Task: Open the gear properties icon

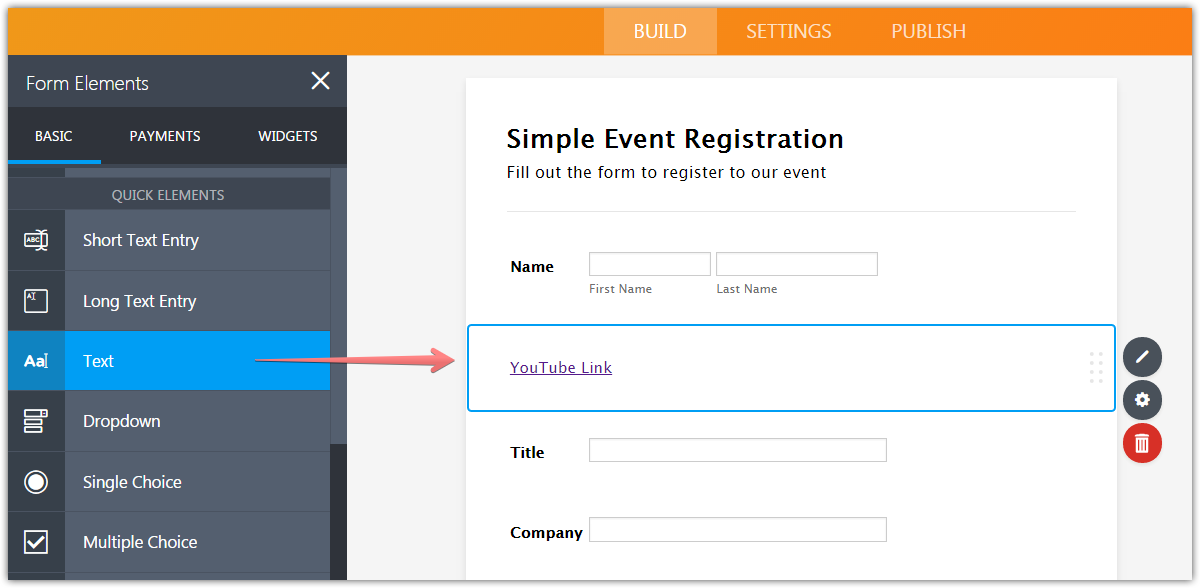Action: 1142,400
